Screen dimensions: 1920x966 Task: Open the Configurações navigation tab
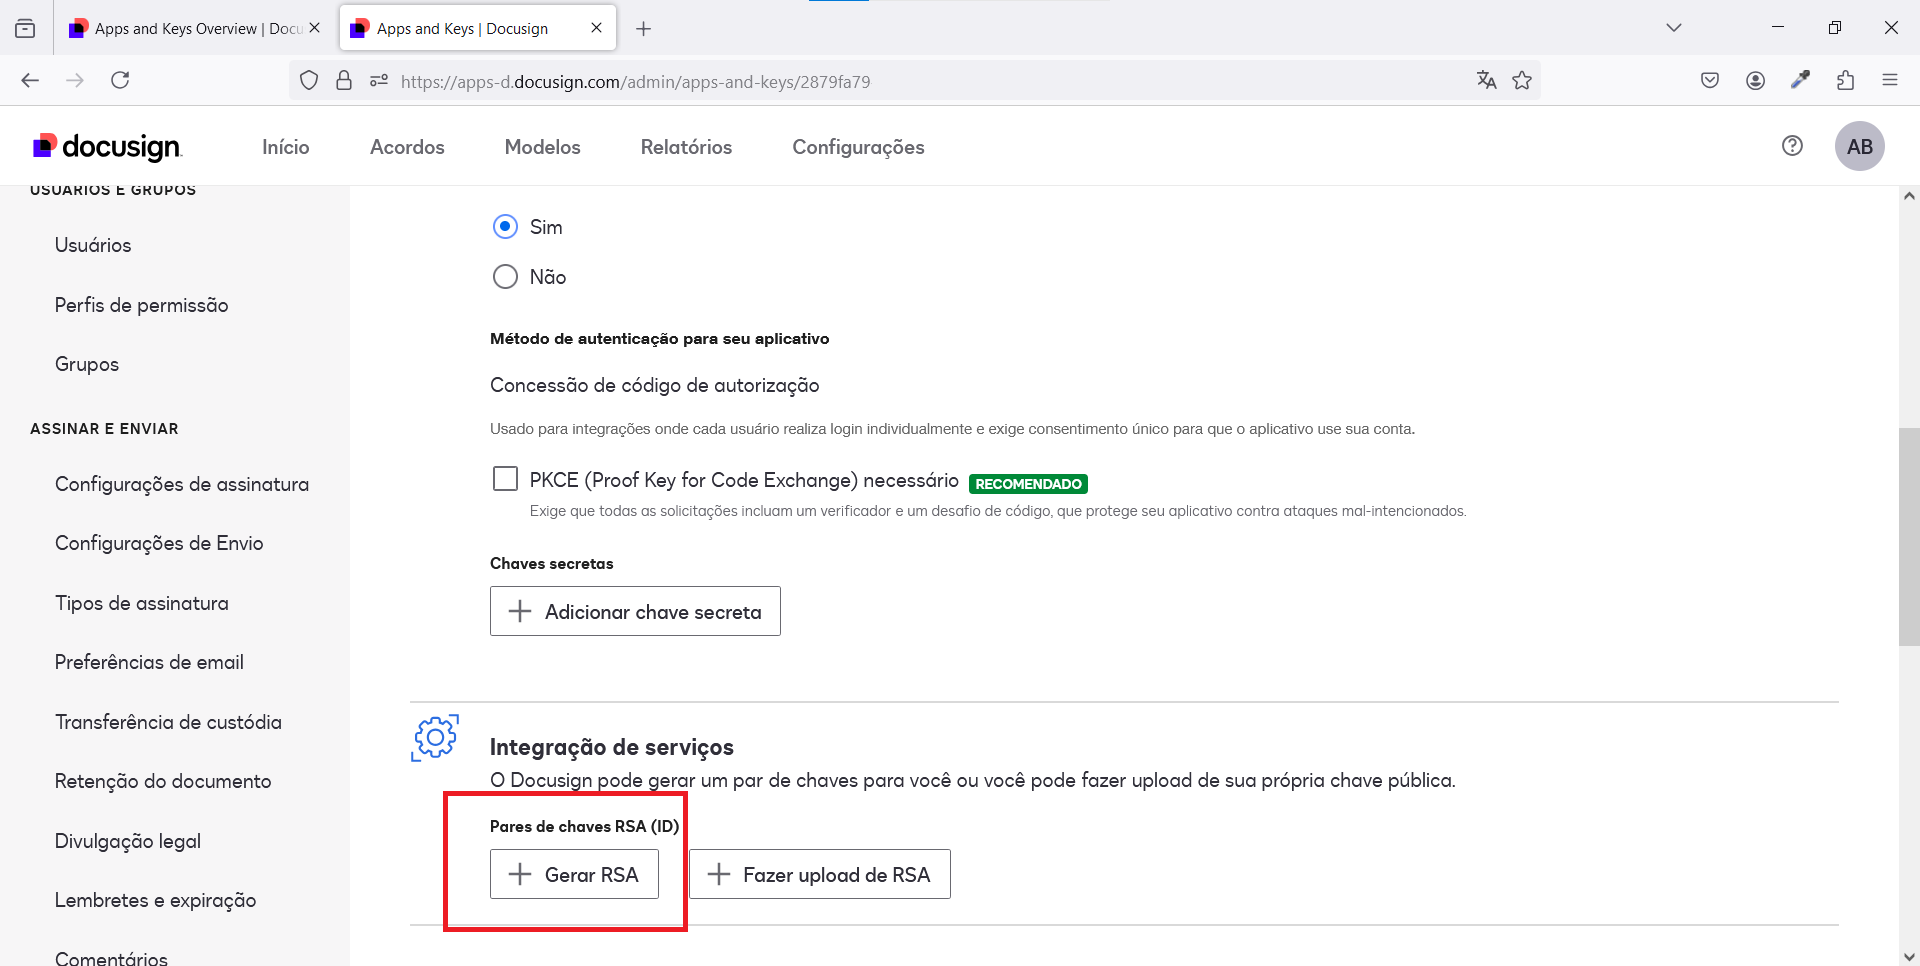point(858,147)
